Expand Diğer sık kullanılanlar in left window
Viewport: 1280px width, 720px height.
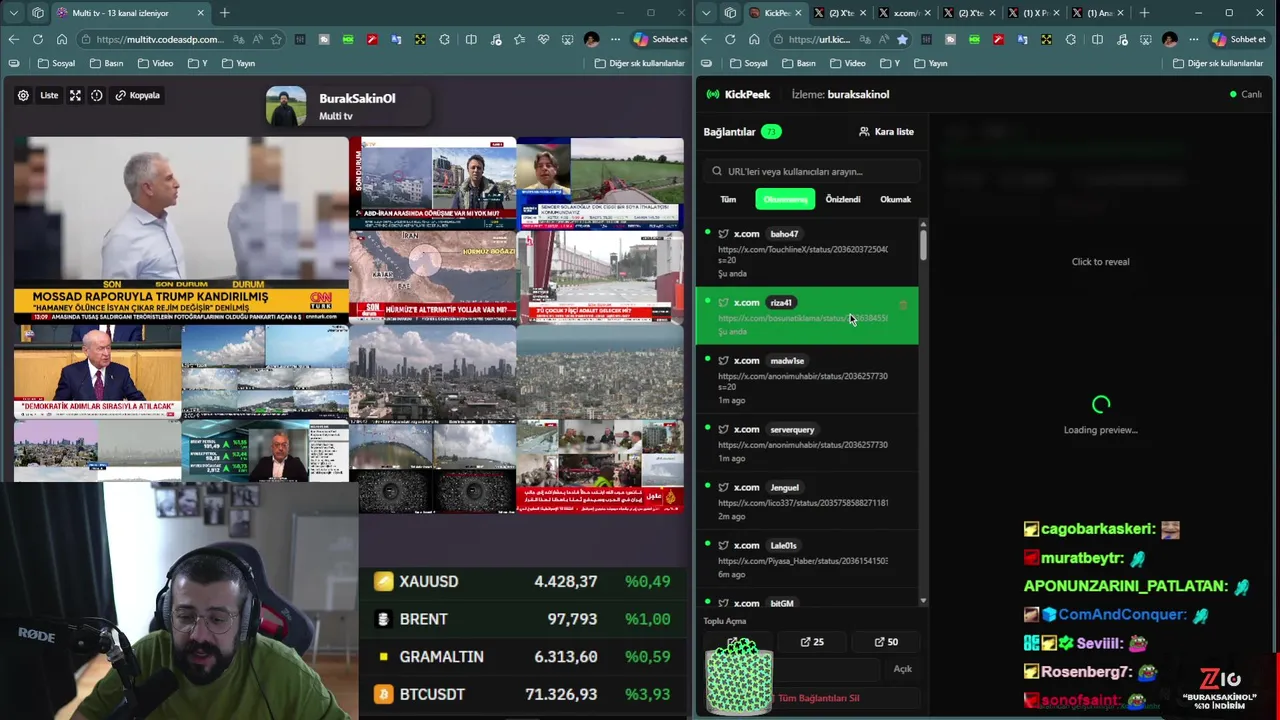[x=639, y=63]
